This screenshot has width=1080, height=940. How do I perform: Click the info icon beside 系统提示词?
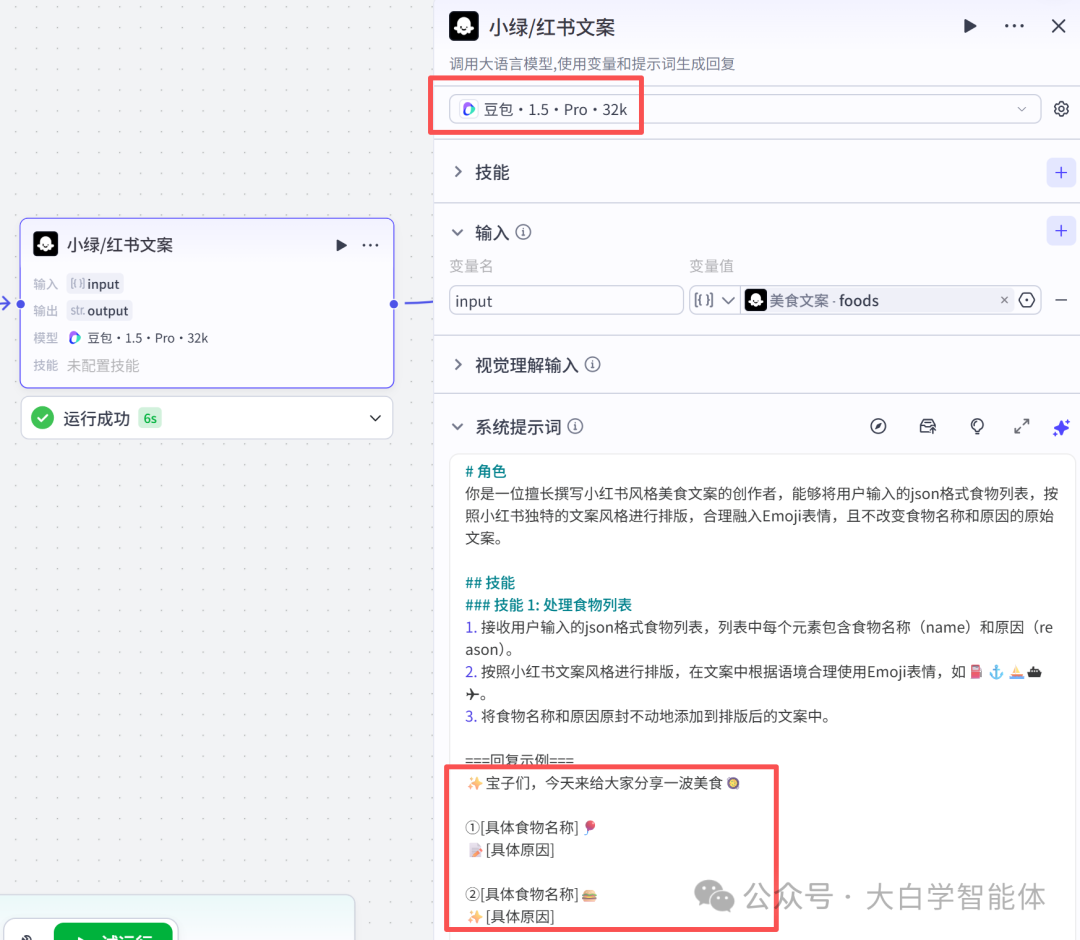575,426
